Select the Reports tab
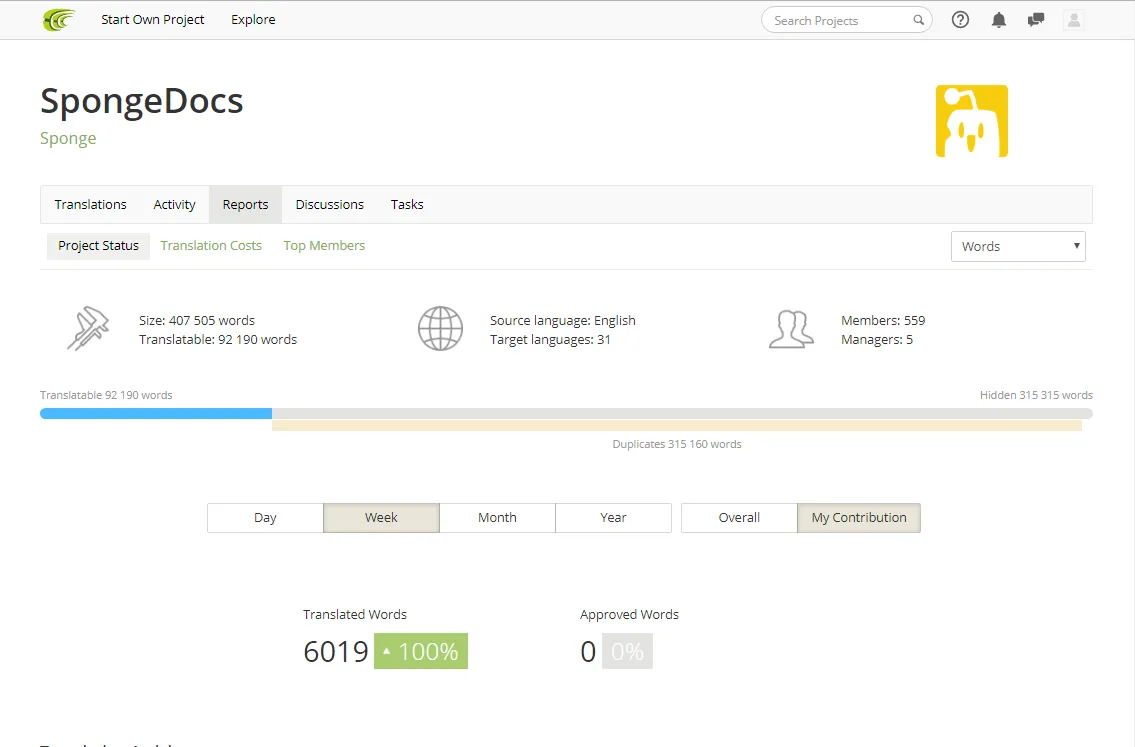 (245, 205)
